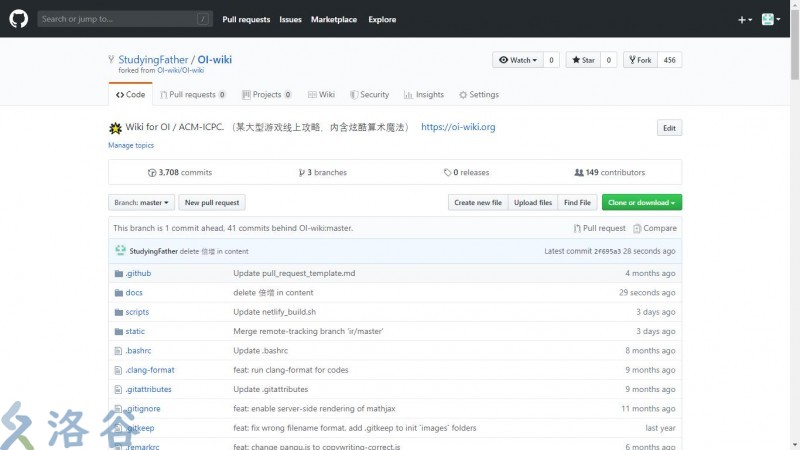
Task: Open the StudyingFather owner link
Action: tap(153, 59)
